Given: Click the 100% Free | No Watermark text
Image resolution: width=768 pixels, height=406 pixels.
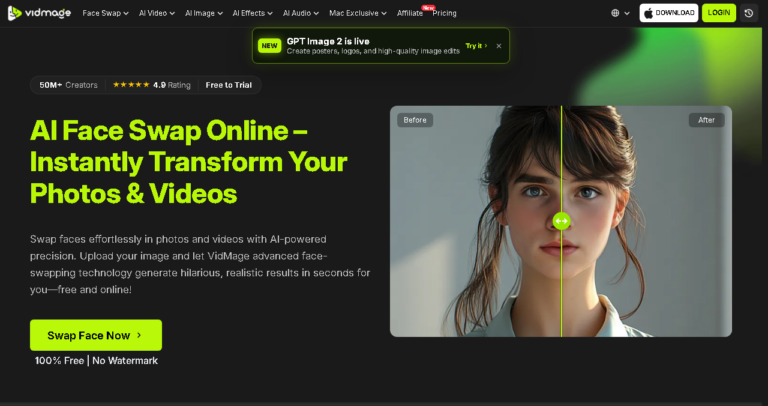Looking at the screenshot, I should pyautogui.click(x=96, y=360).
